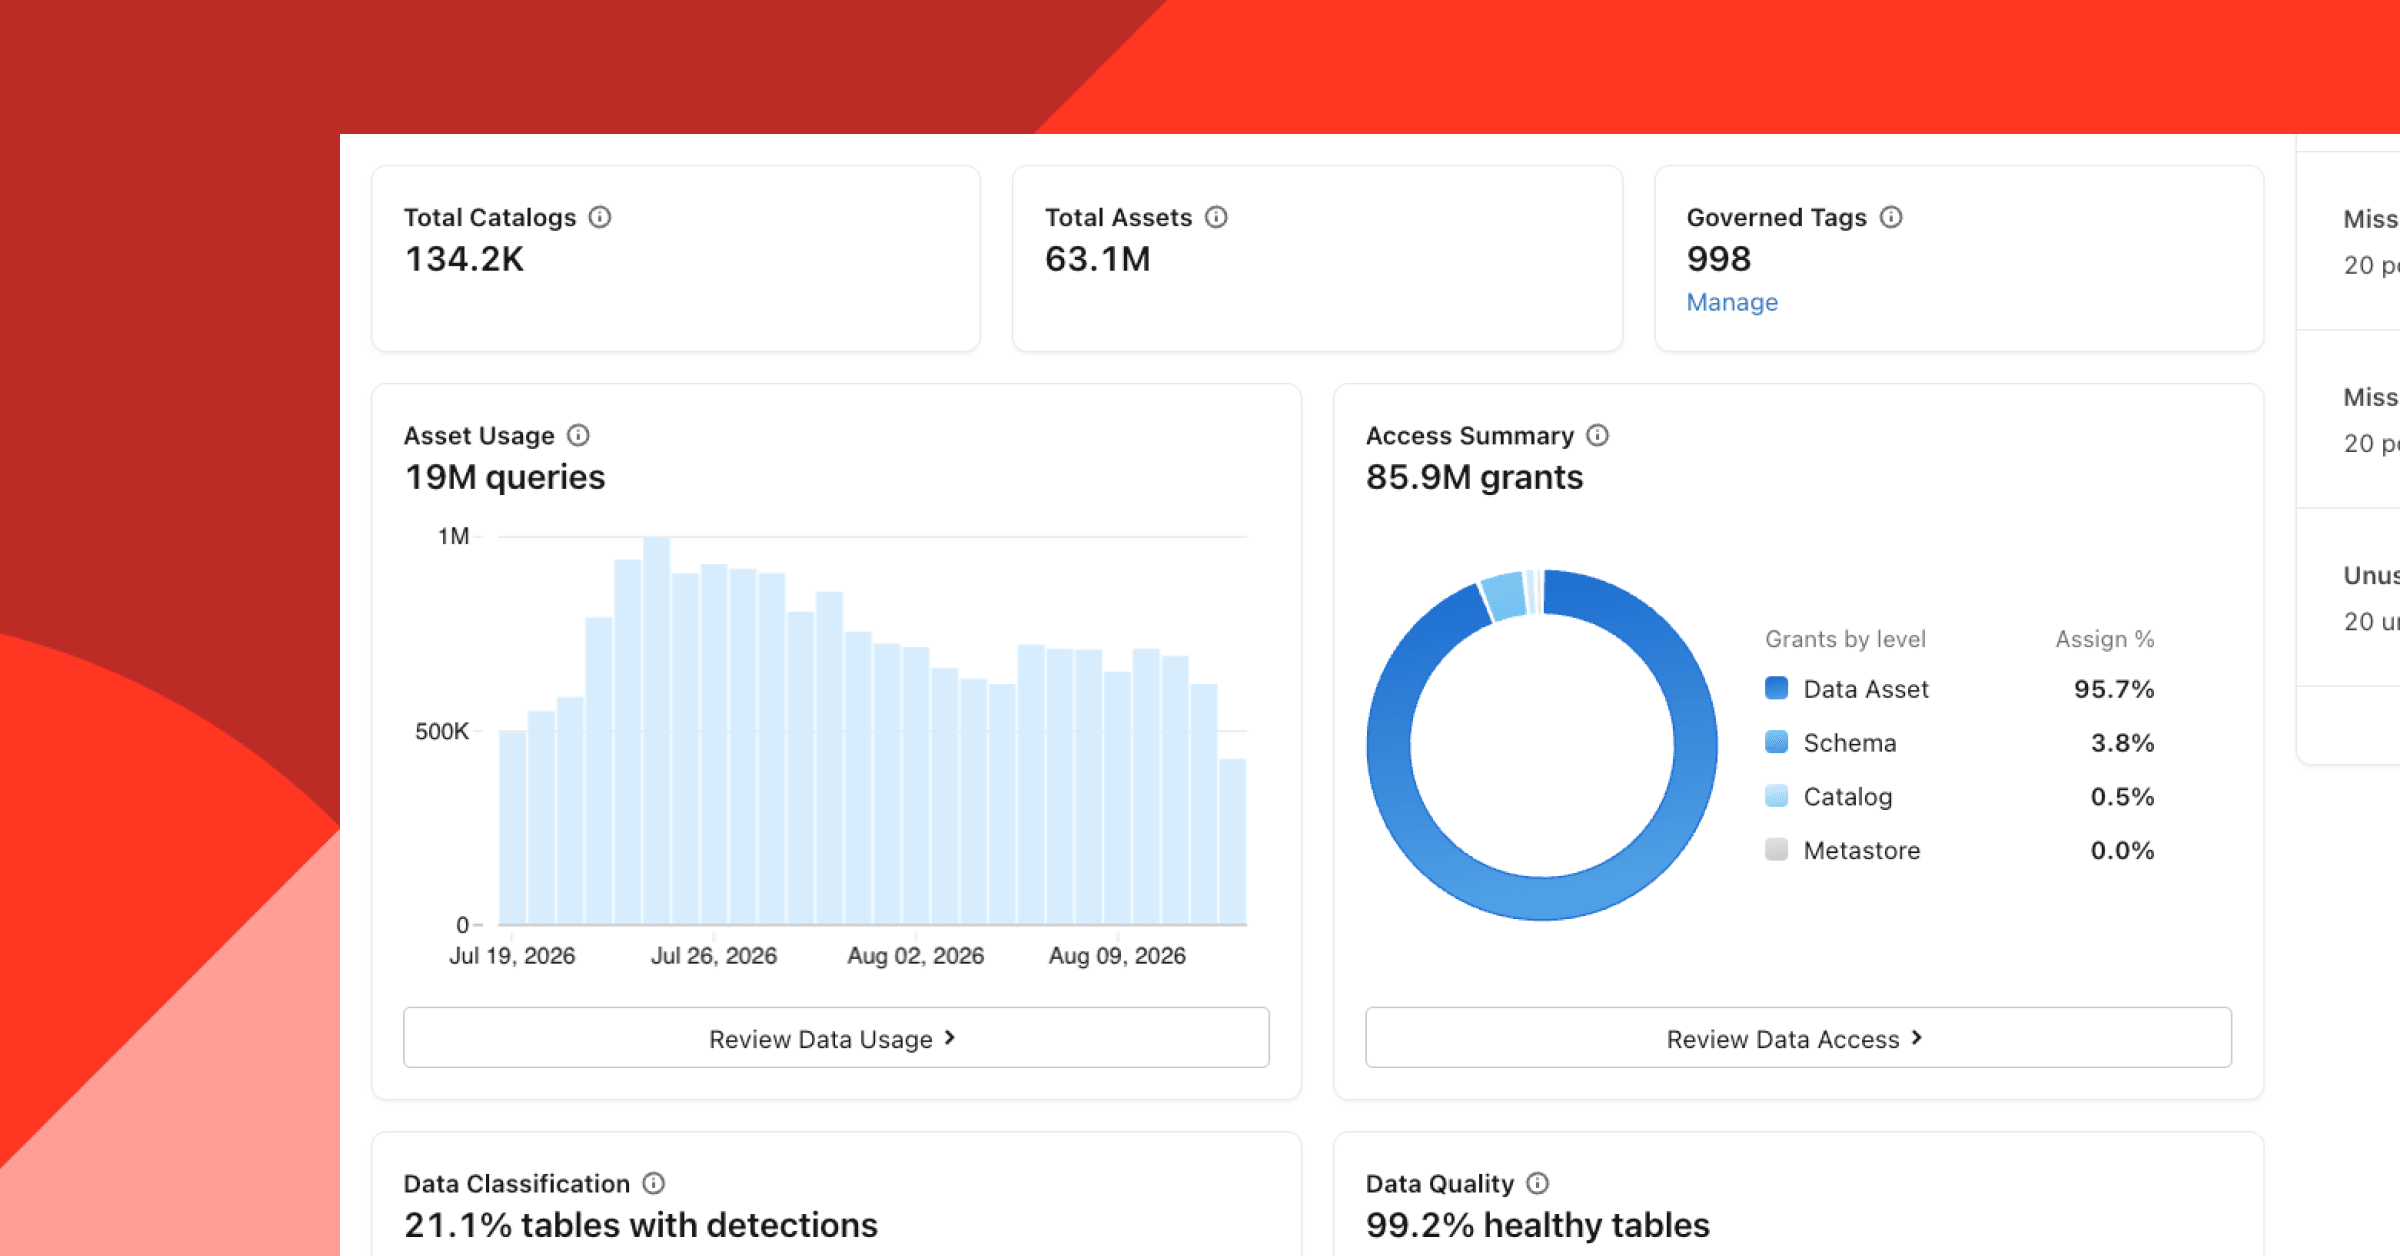Click the Total Assets info icon
The height and width of the screenshot is (1256, 2400).
pyautogui.click(x=1216, y=217)
